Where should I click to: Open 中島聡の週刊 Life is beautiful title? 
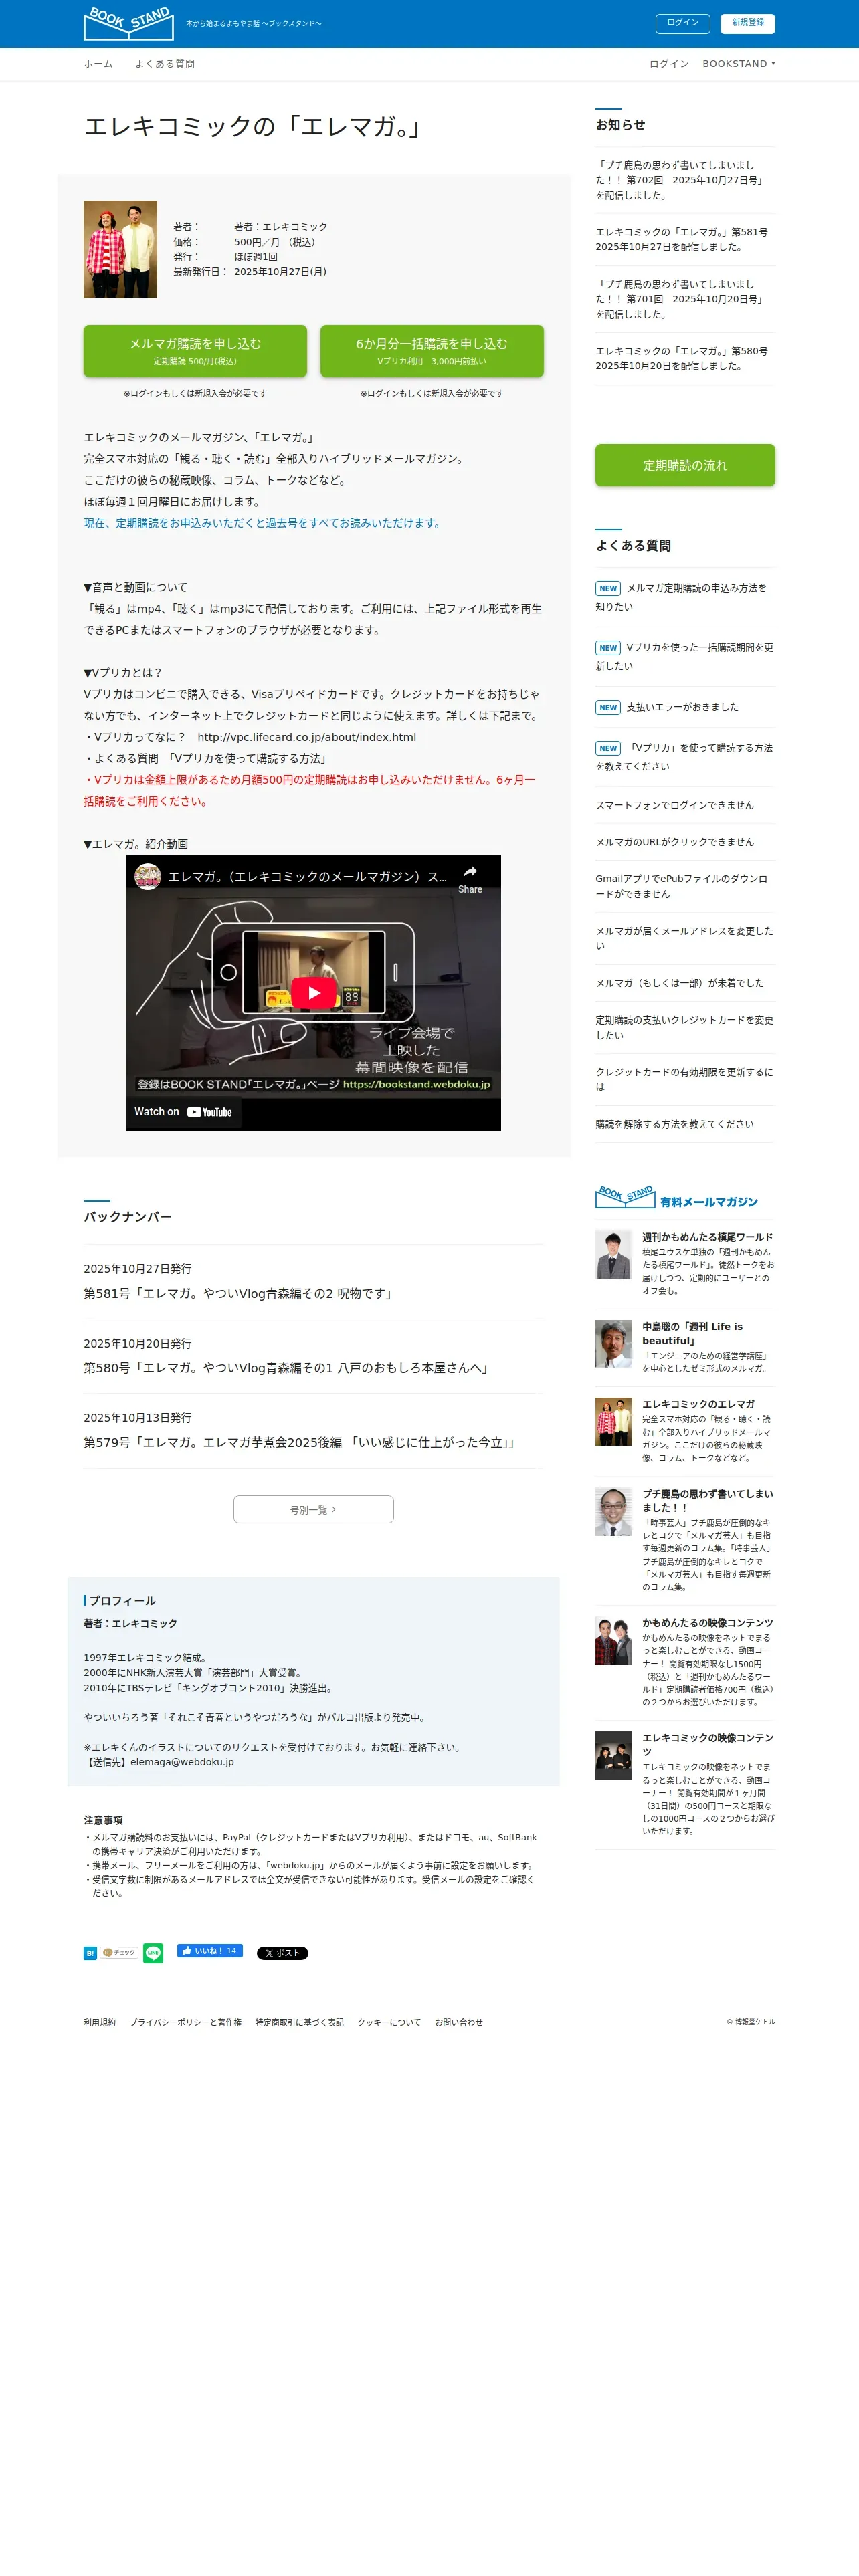[693, 1333]
